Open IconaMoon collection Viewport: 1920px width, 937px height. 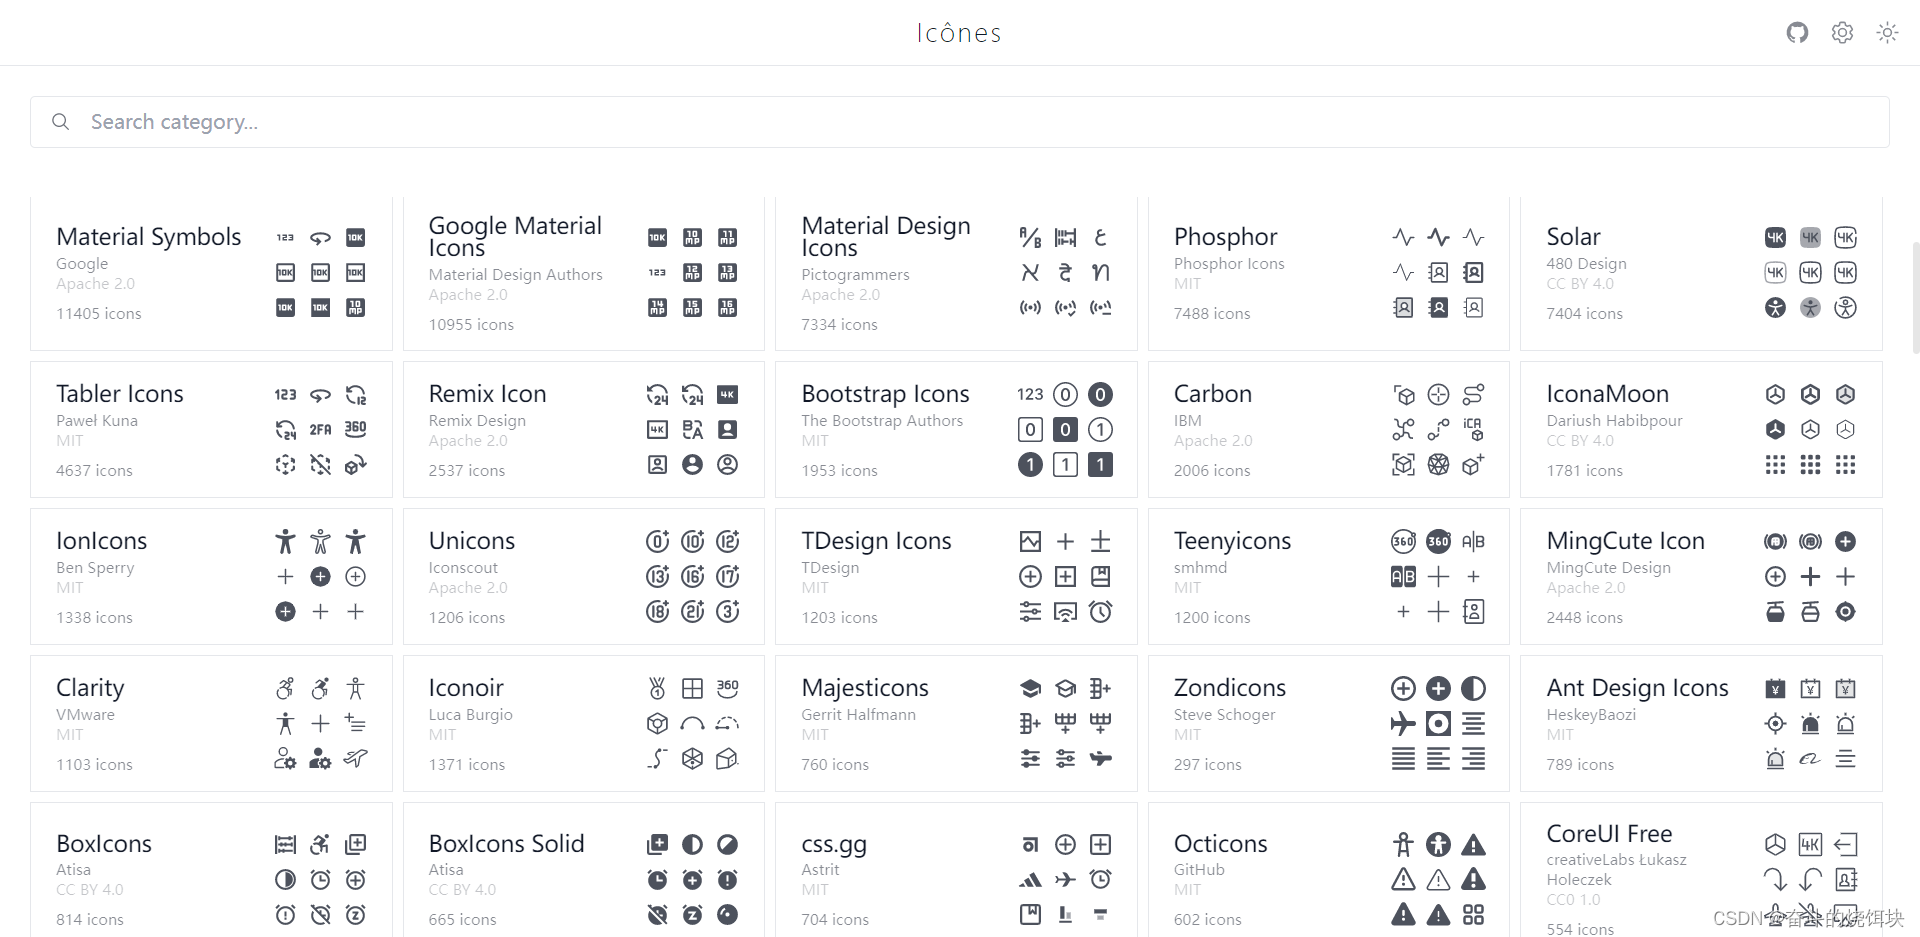point(1701,430)
